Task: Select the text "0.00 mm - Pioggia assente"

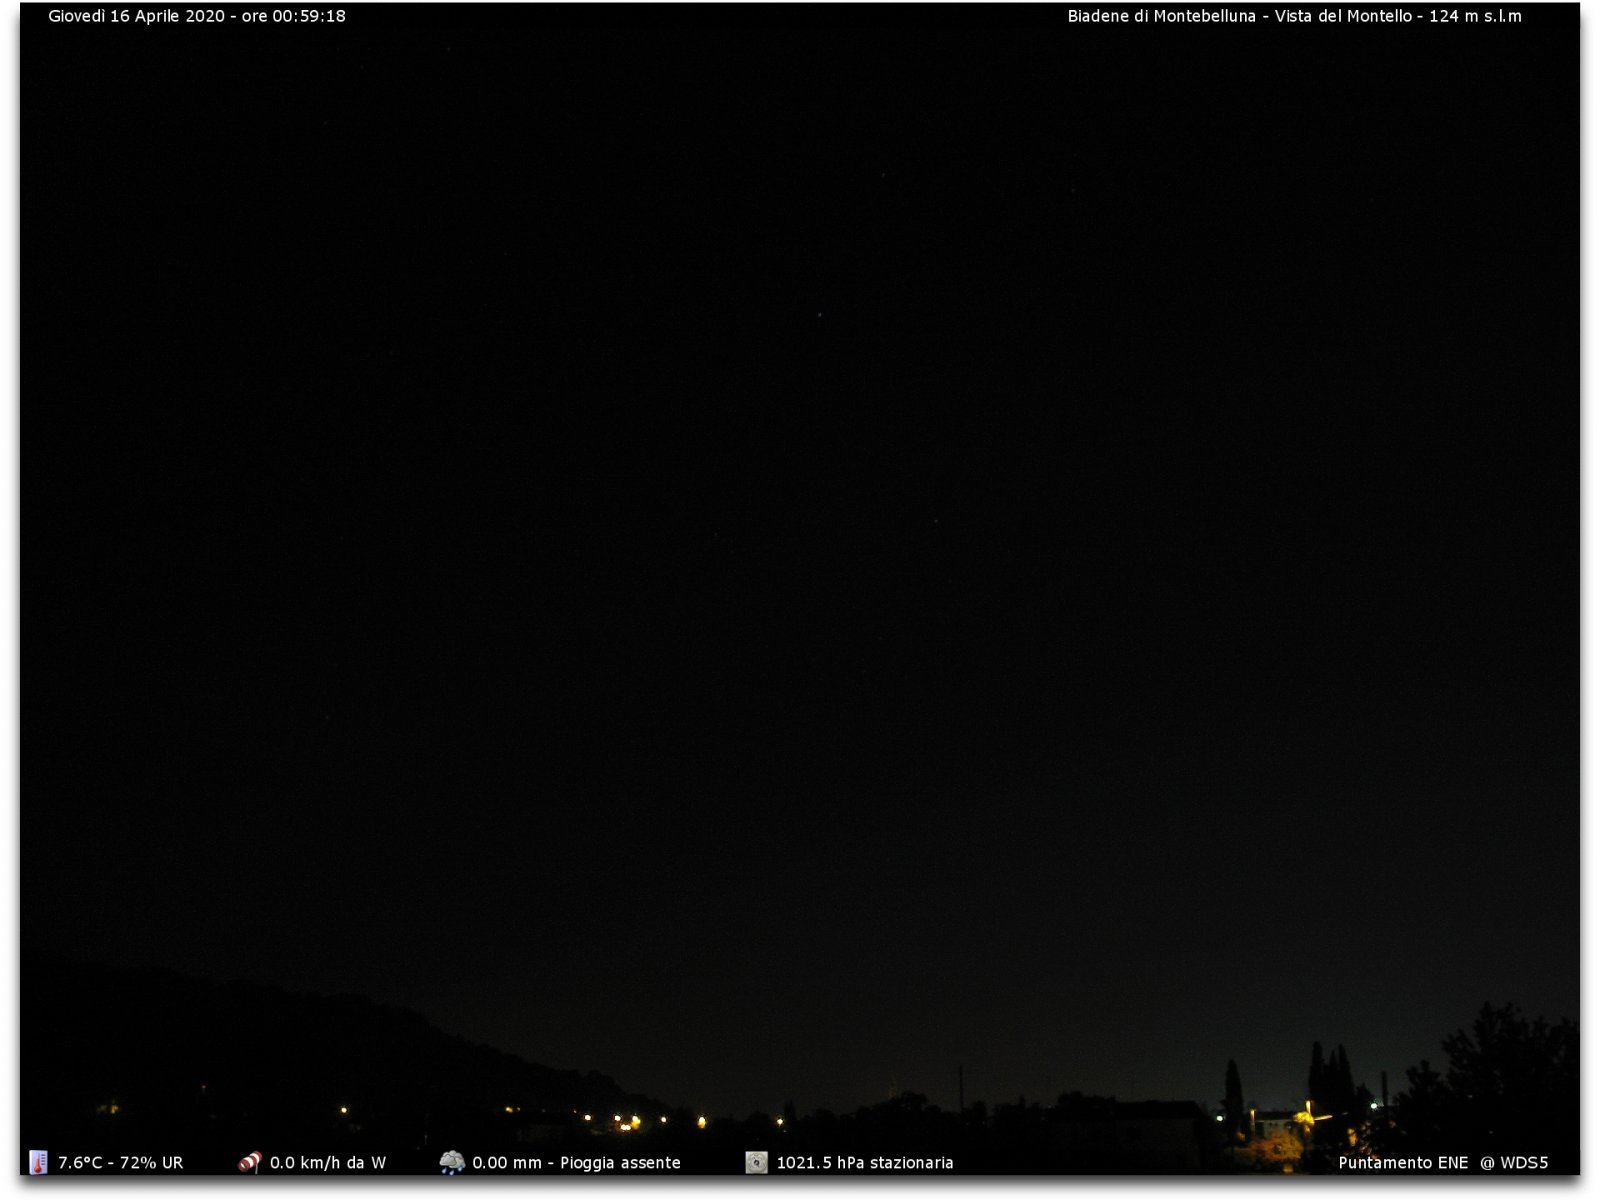Action: 576,1163
